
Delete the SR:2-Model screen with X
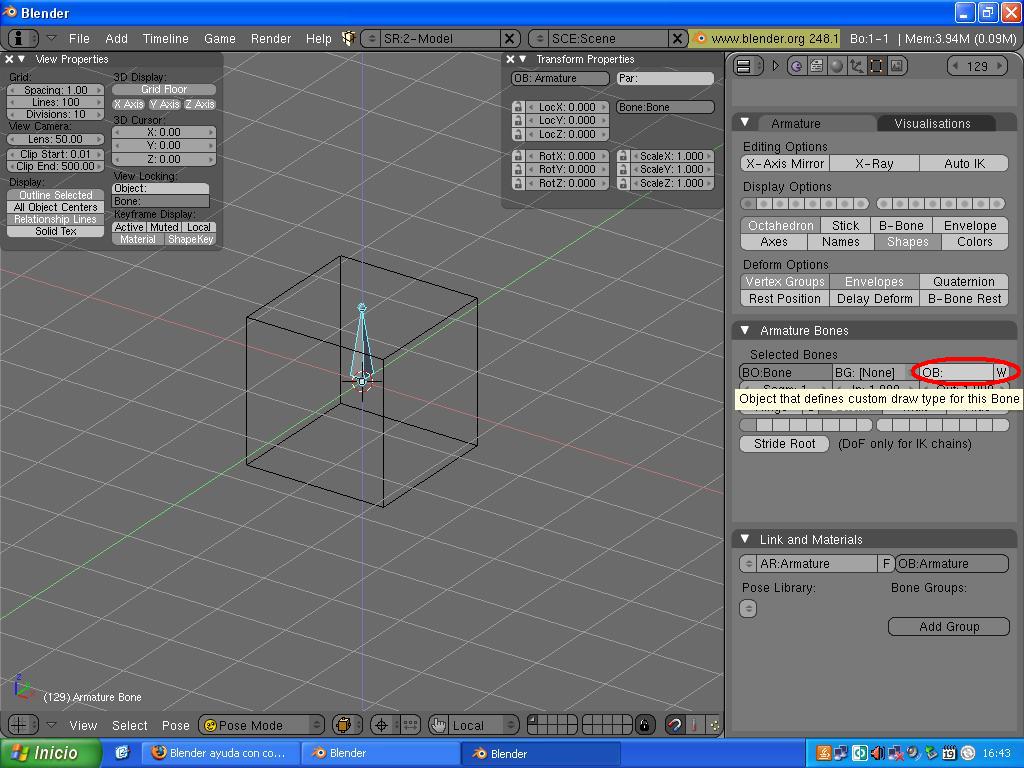[x=510, y=39]
